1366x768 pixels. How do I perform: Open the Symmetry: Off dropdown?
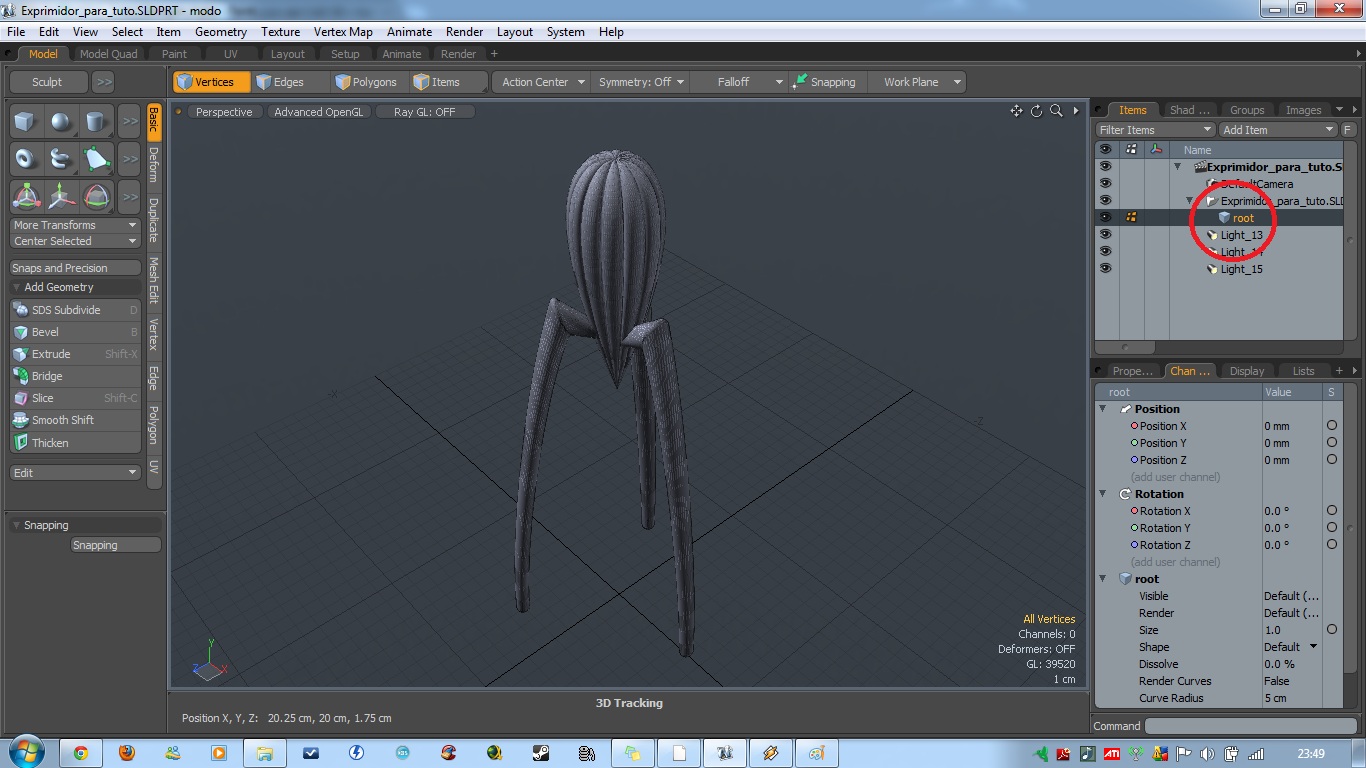(x=641, y=82)
